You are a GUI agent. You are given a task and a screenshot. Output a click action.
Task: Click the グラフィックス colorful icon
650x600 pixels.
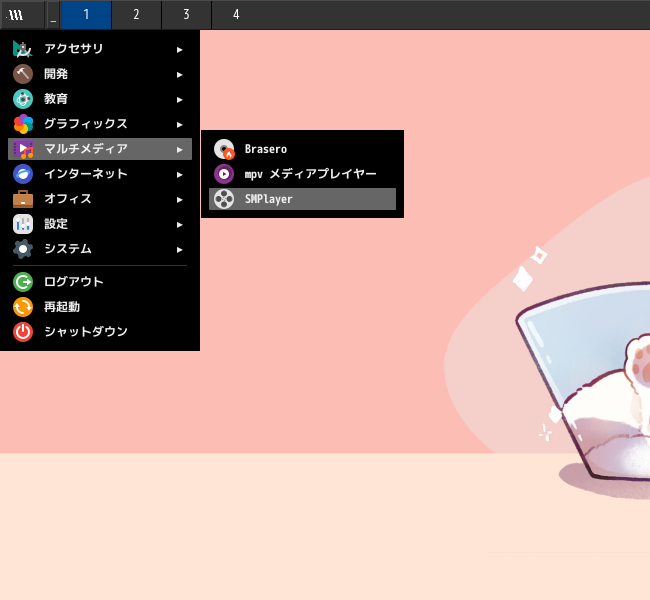point(23,124)
